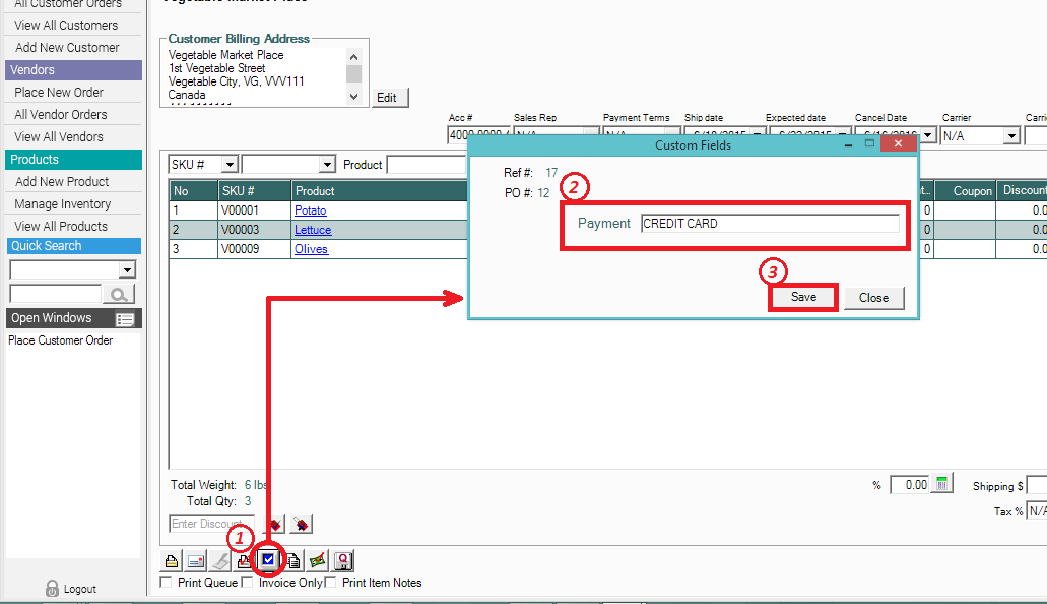This screenshot has height=604, width=1047.
Task: Click the Quick Search magnifier icon
Action: point(119,294)
